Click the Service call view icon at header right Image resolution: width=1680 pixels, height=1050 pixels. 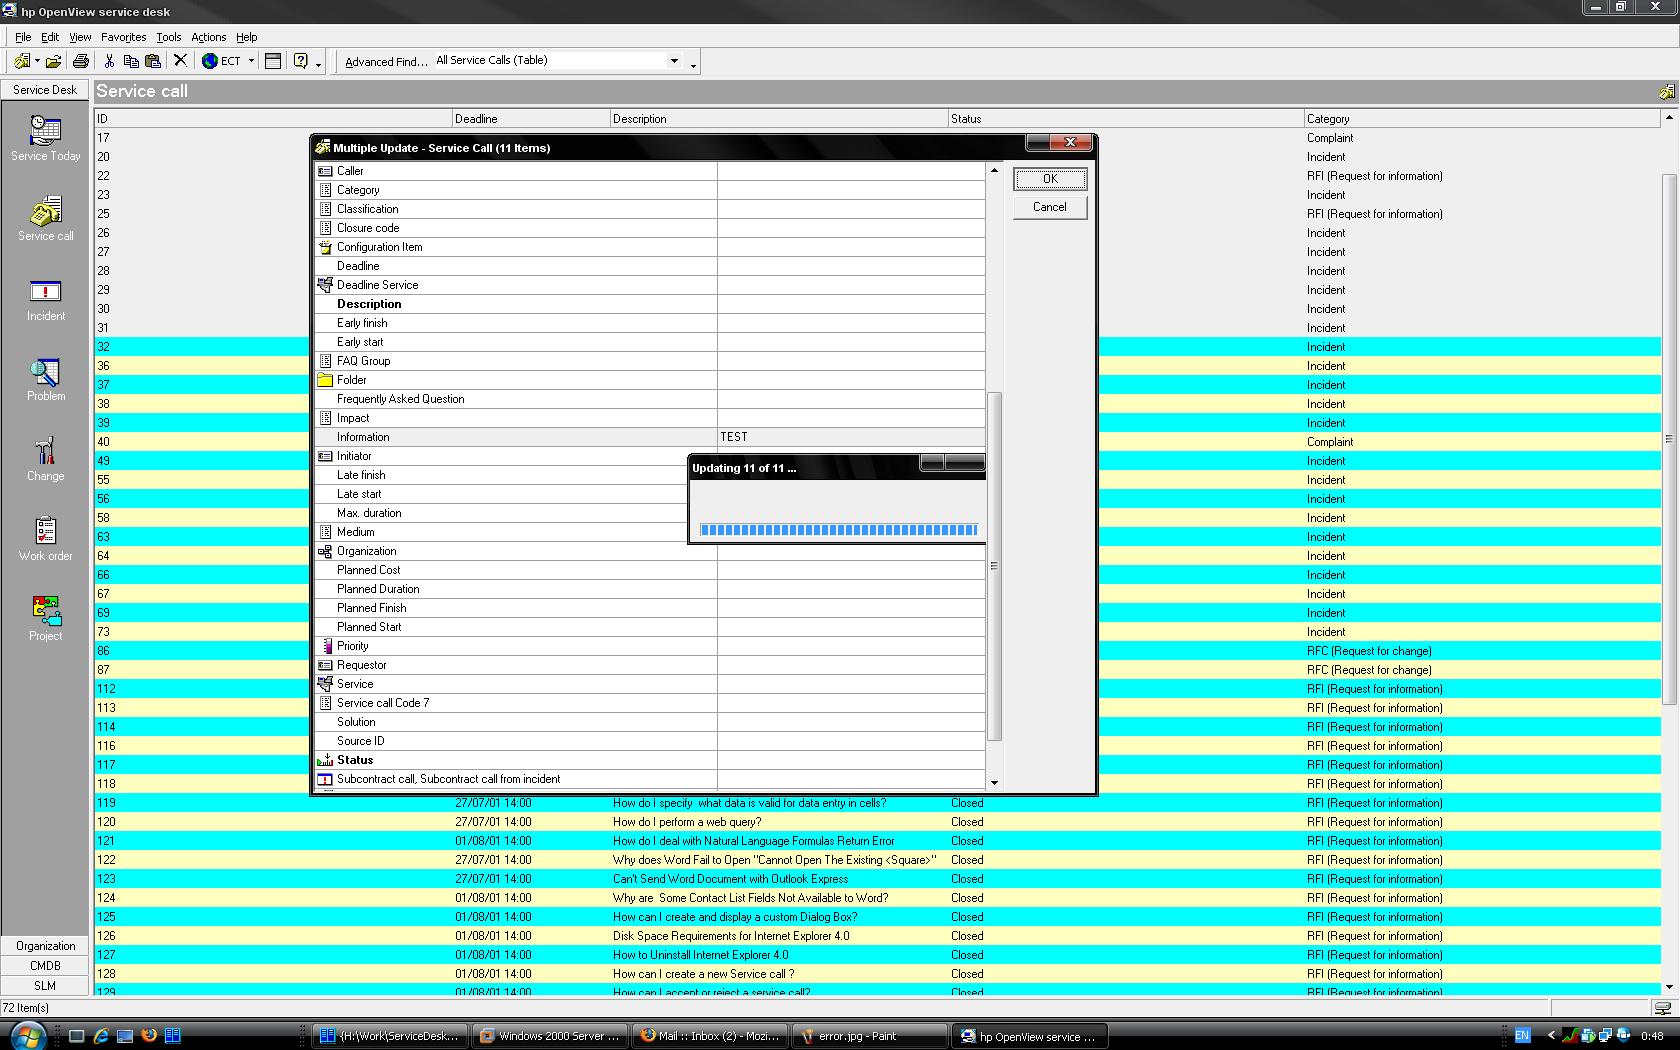coord(1666,92)
